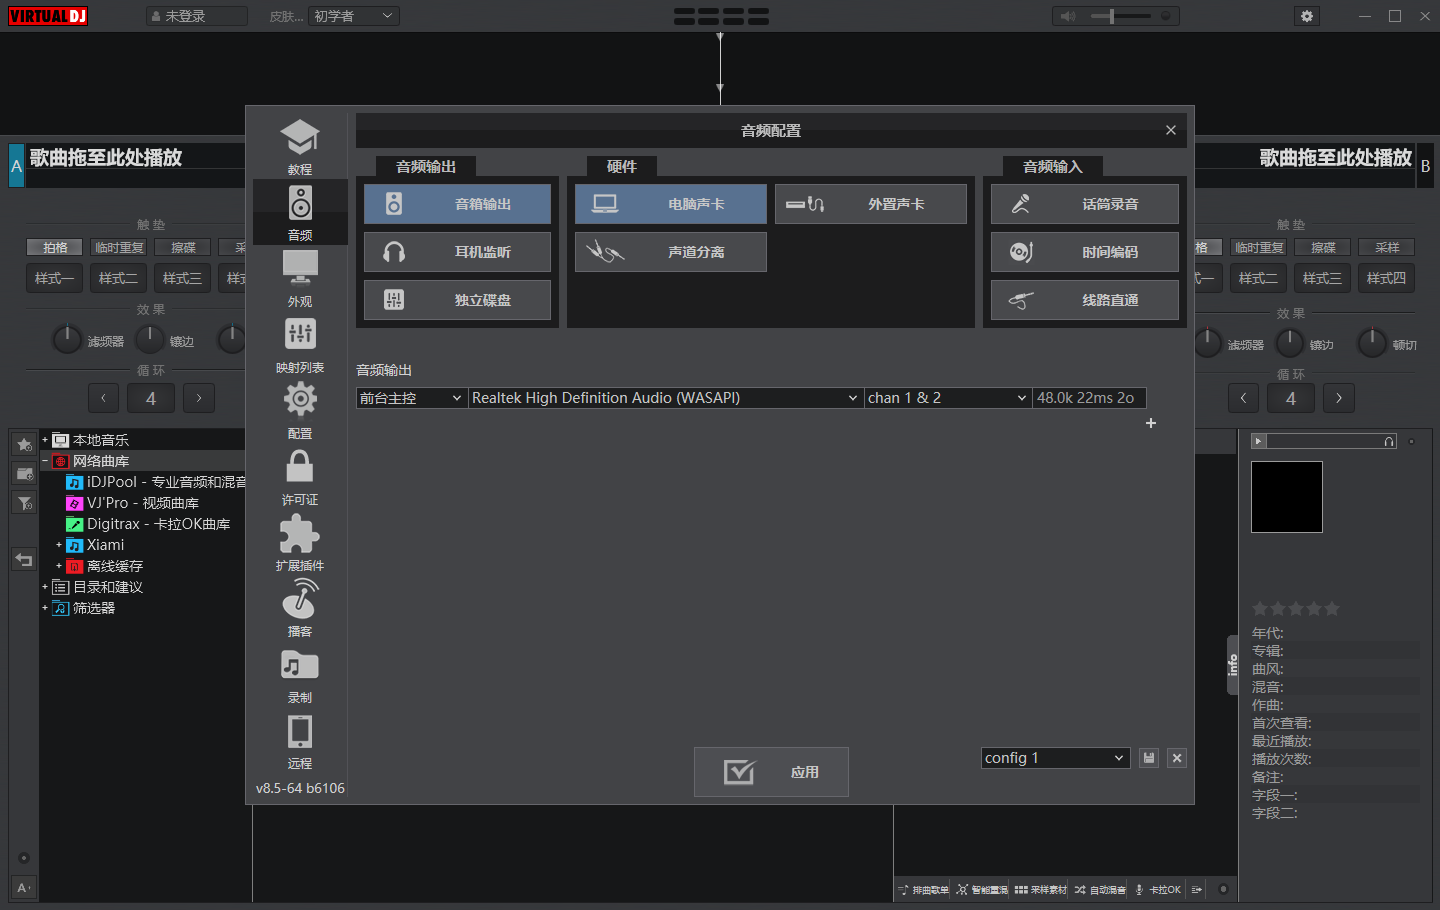
Task: Select the 音频 audio settings section
Action: [x=300, y=213]
